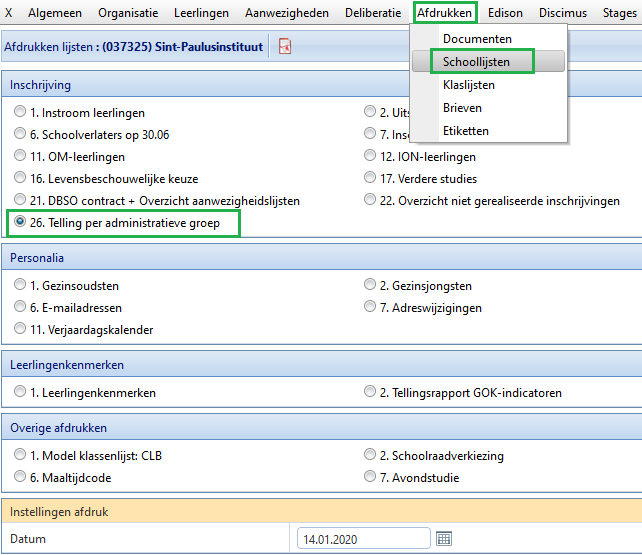Select radio 21. DBSO contract + Overzicht aanwezigheidslijsten
This screenshot has width=642, height=555.
20,200
